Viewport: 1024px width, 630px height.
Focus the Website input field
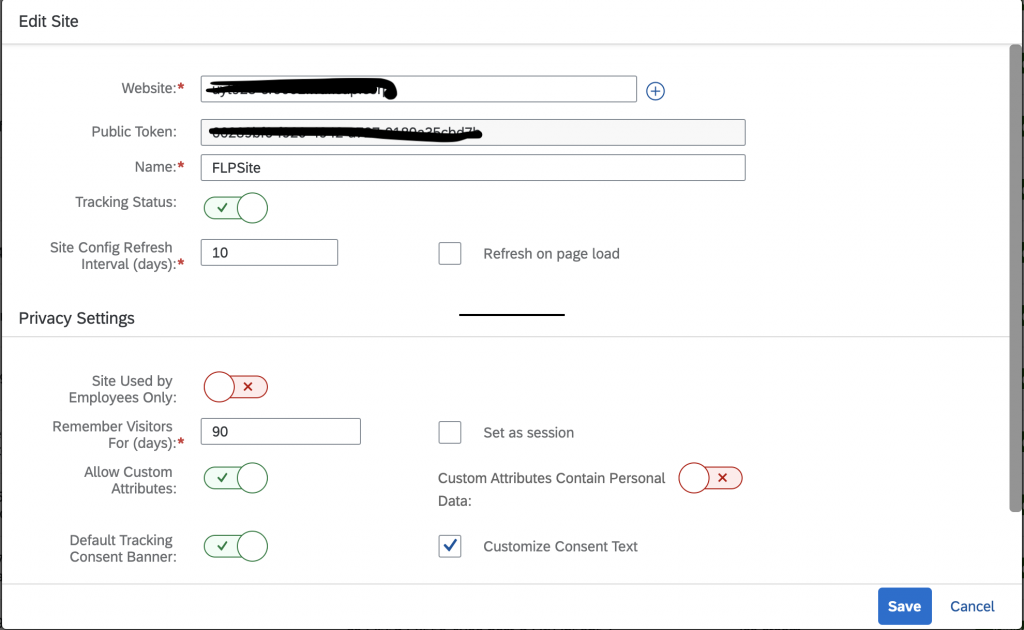(x=419, y=89)
